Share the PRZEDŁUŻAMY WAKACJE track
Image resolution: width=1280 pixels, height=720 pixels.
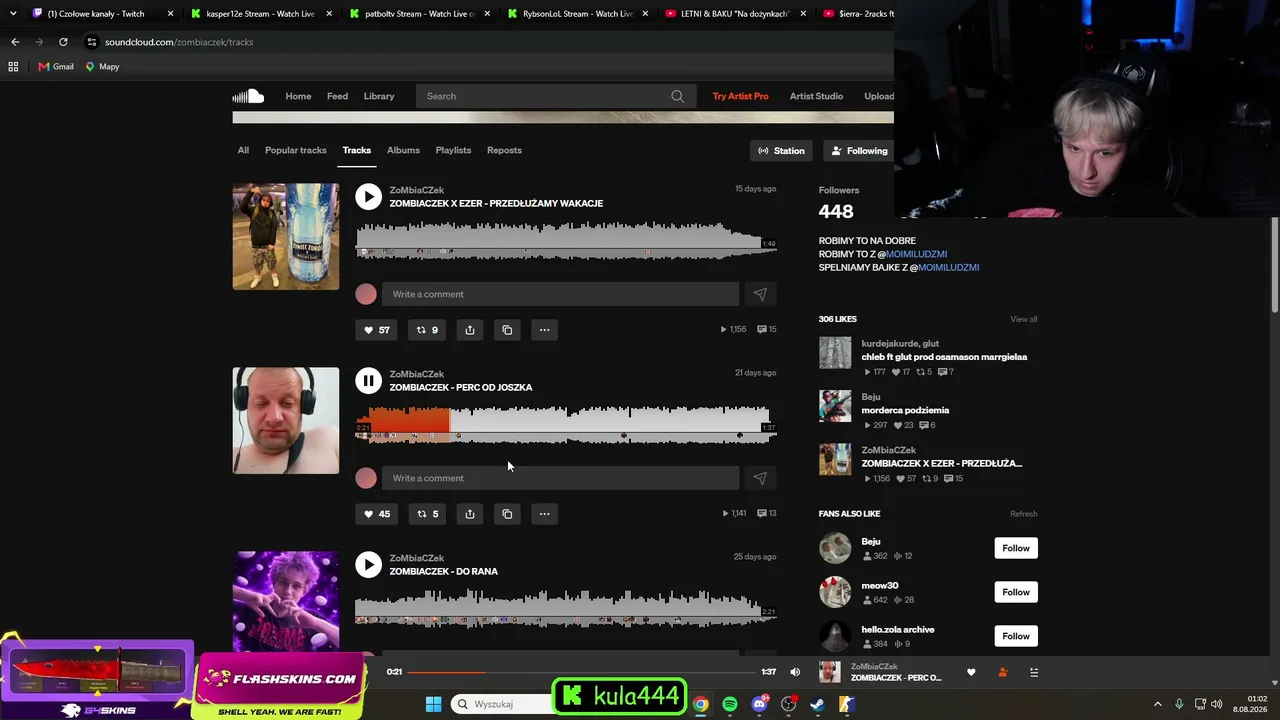(470, 330)
